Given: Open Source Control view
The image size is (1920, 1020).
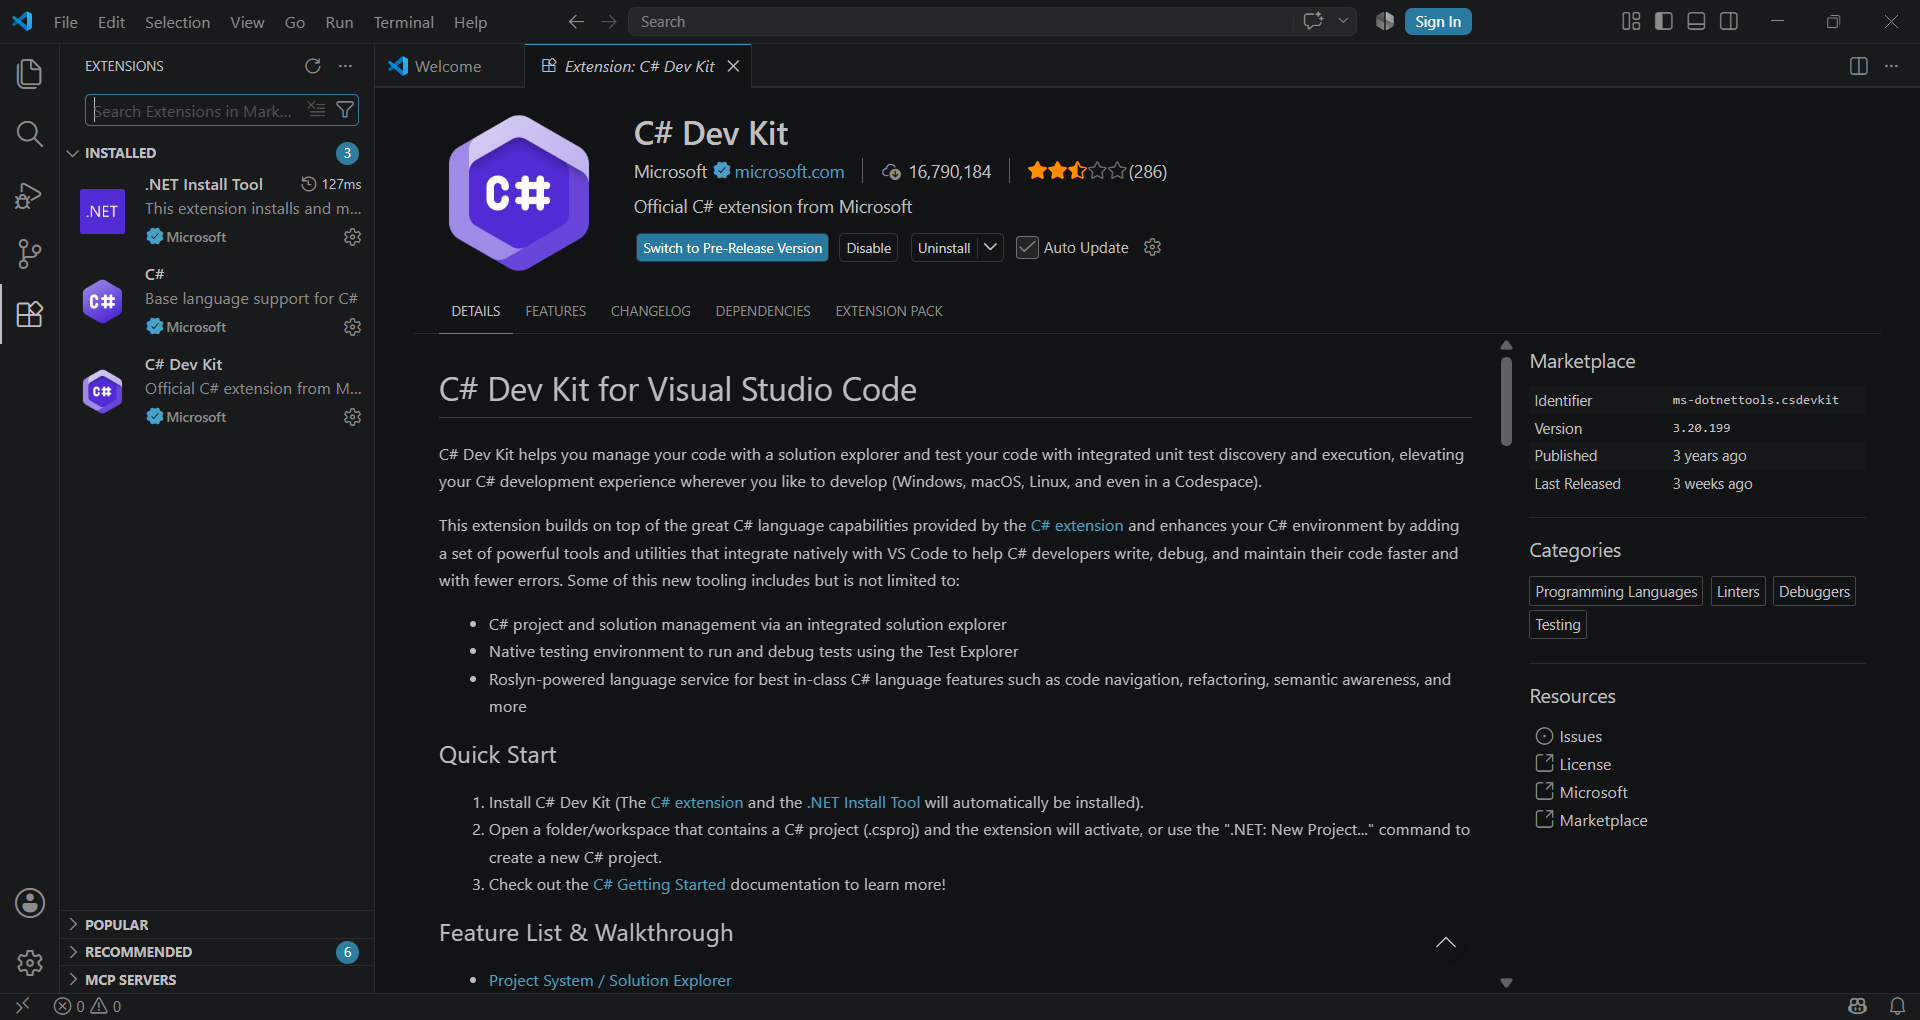Looking at the screenshot, I should tap(30, 254).
